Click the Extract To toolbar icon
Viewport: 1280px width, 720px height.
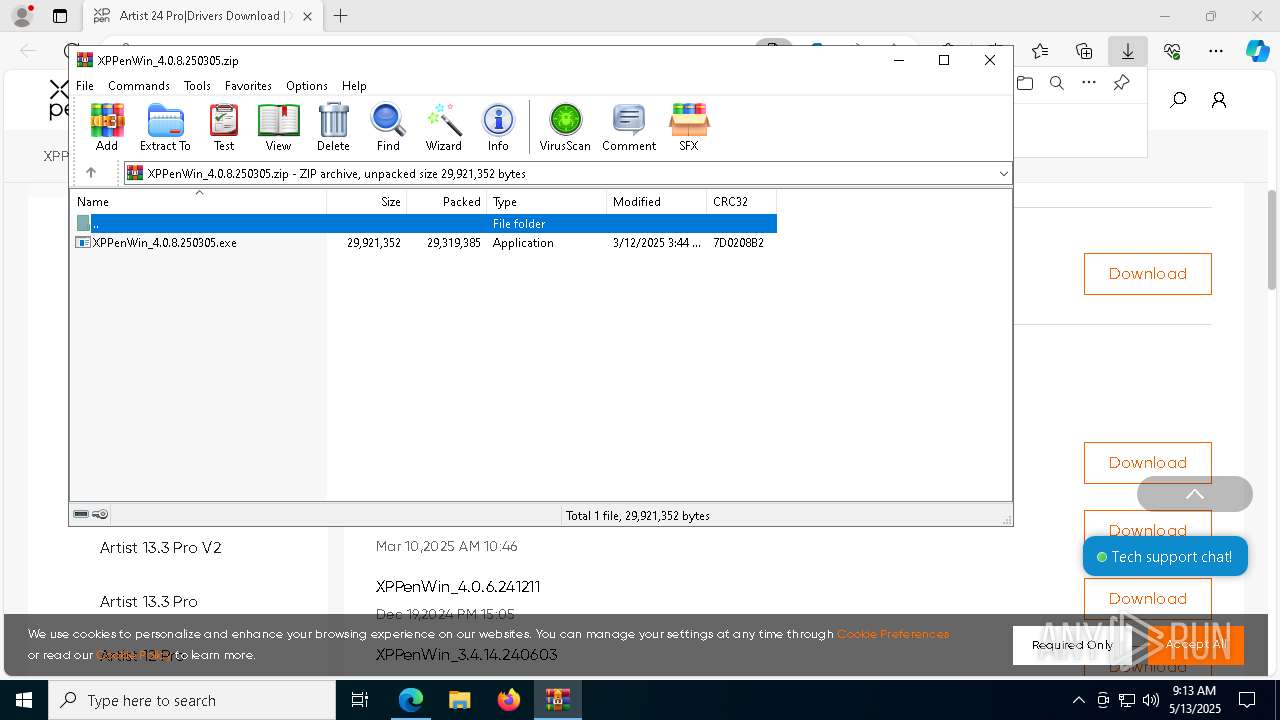tap(165, 127)
